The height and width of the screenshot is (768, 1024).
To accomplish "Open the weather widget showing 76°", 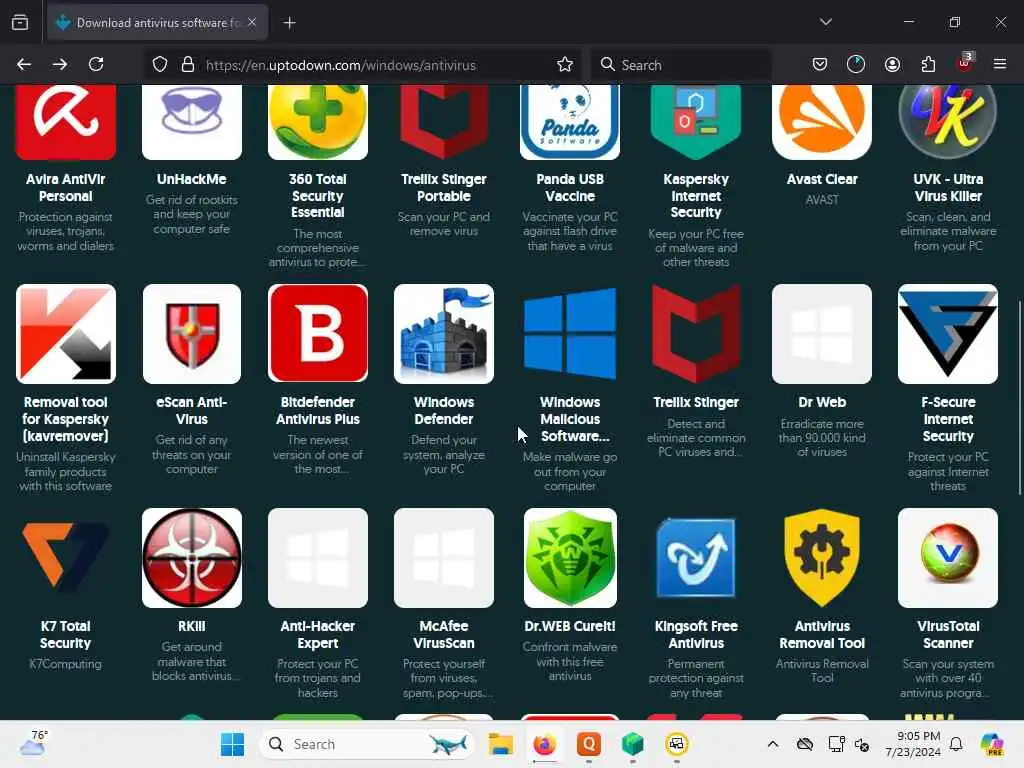I will click(33, 743).
